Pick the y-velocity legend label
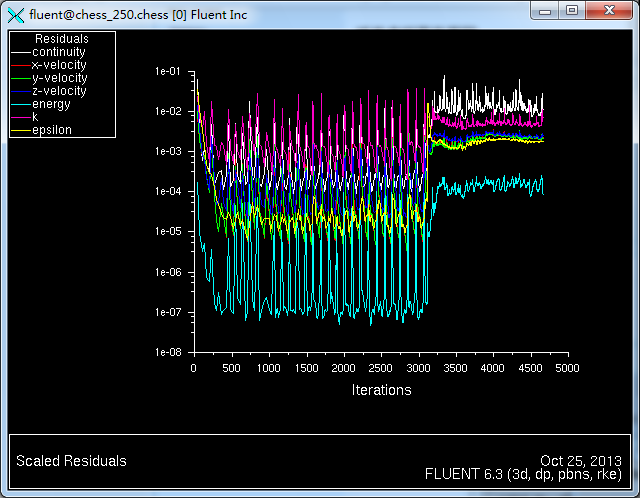 [59, 78]
